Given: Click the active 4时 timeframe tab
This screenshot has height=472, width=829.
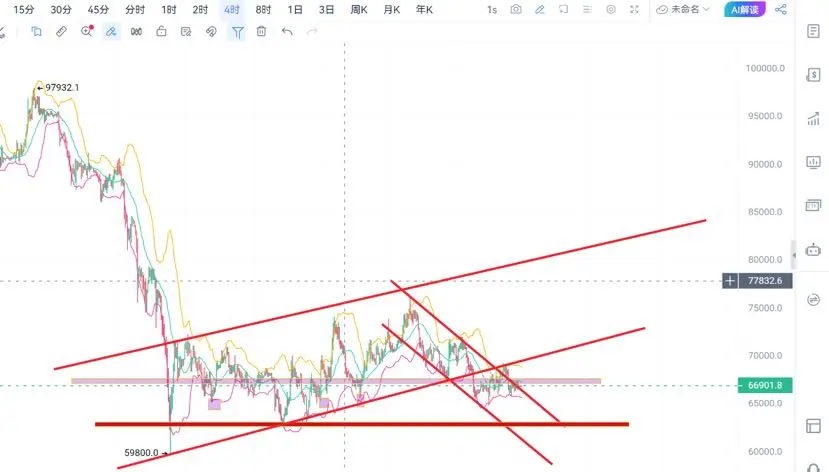Looking at the screenshot, I should click(232, 10).
